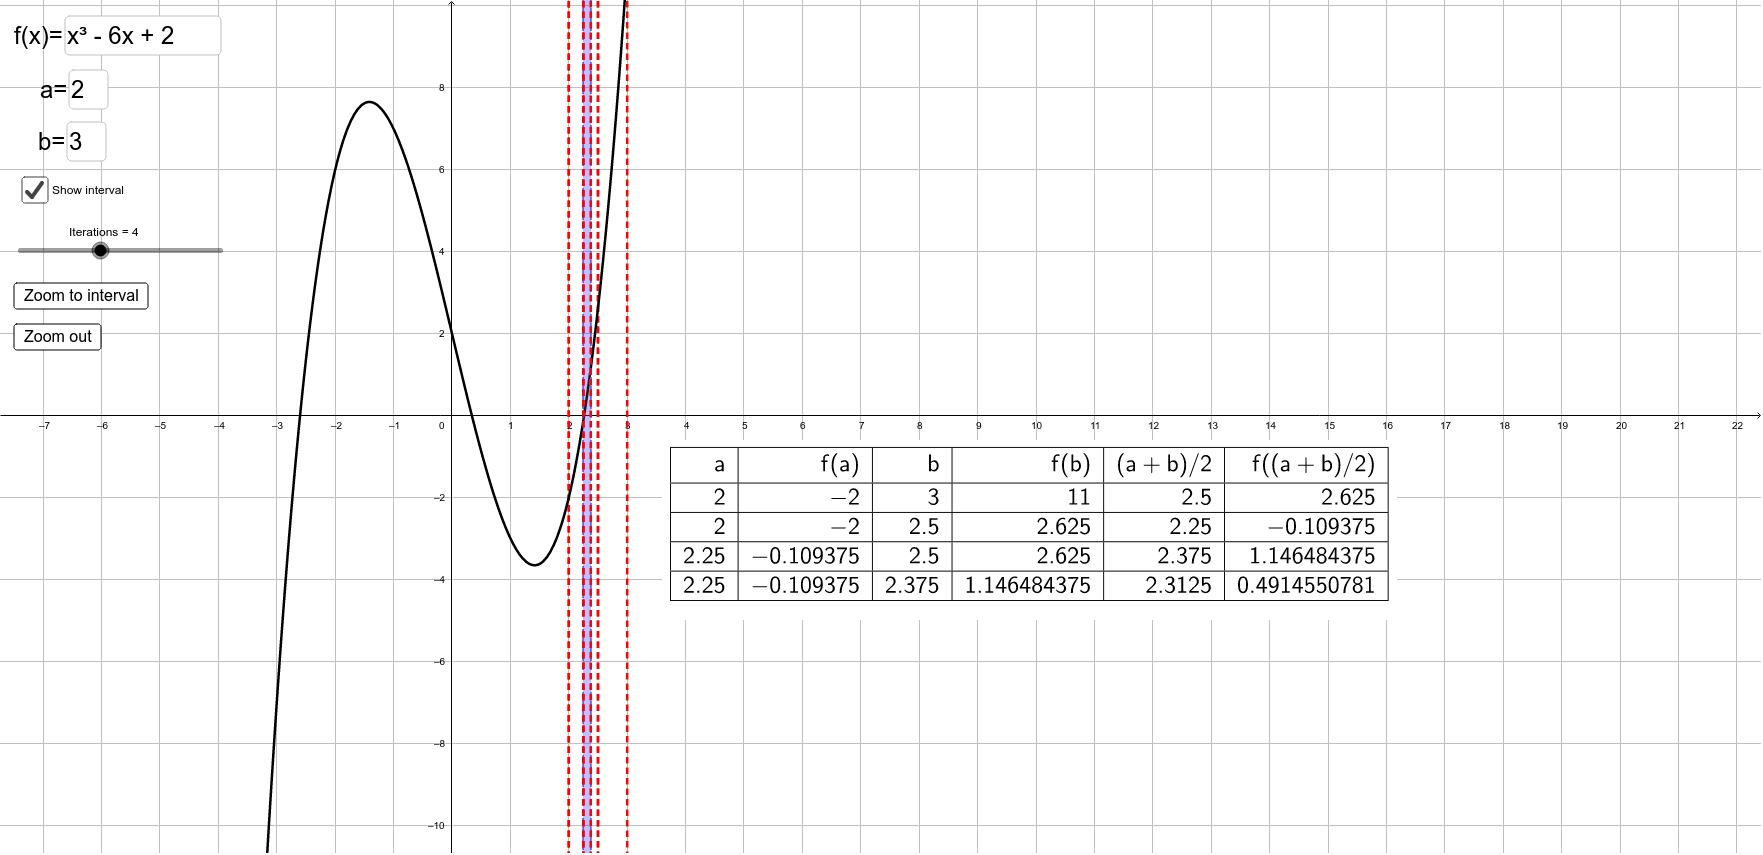Click the input box for a
1763x855 pixels.
pyautogui.click(x=88, y=90)
